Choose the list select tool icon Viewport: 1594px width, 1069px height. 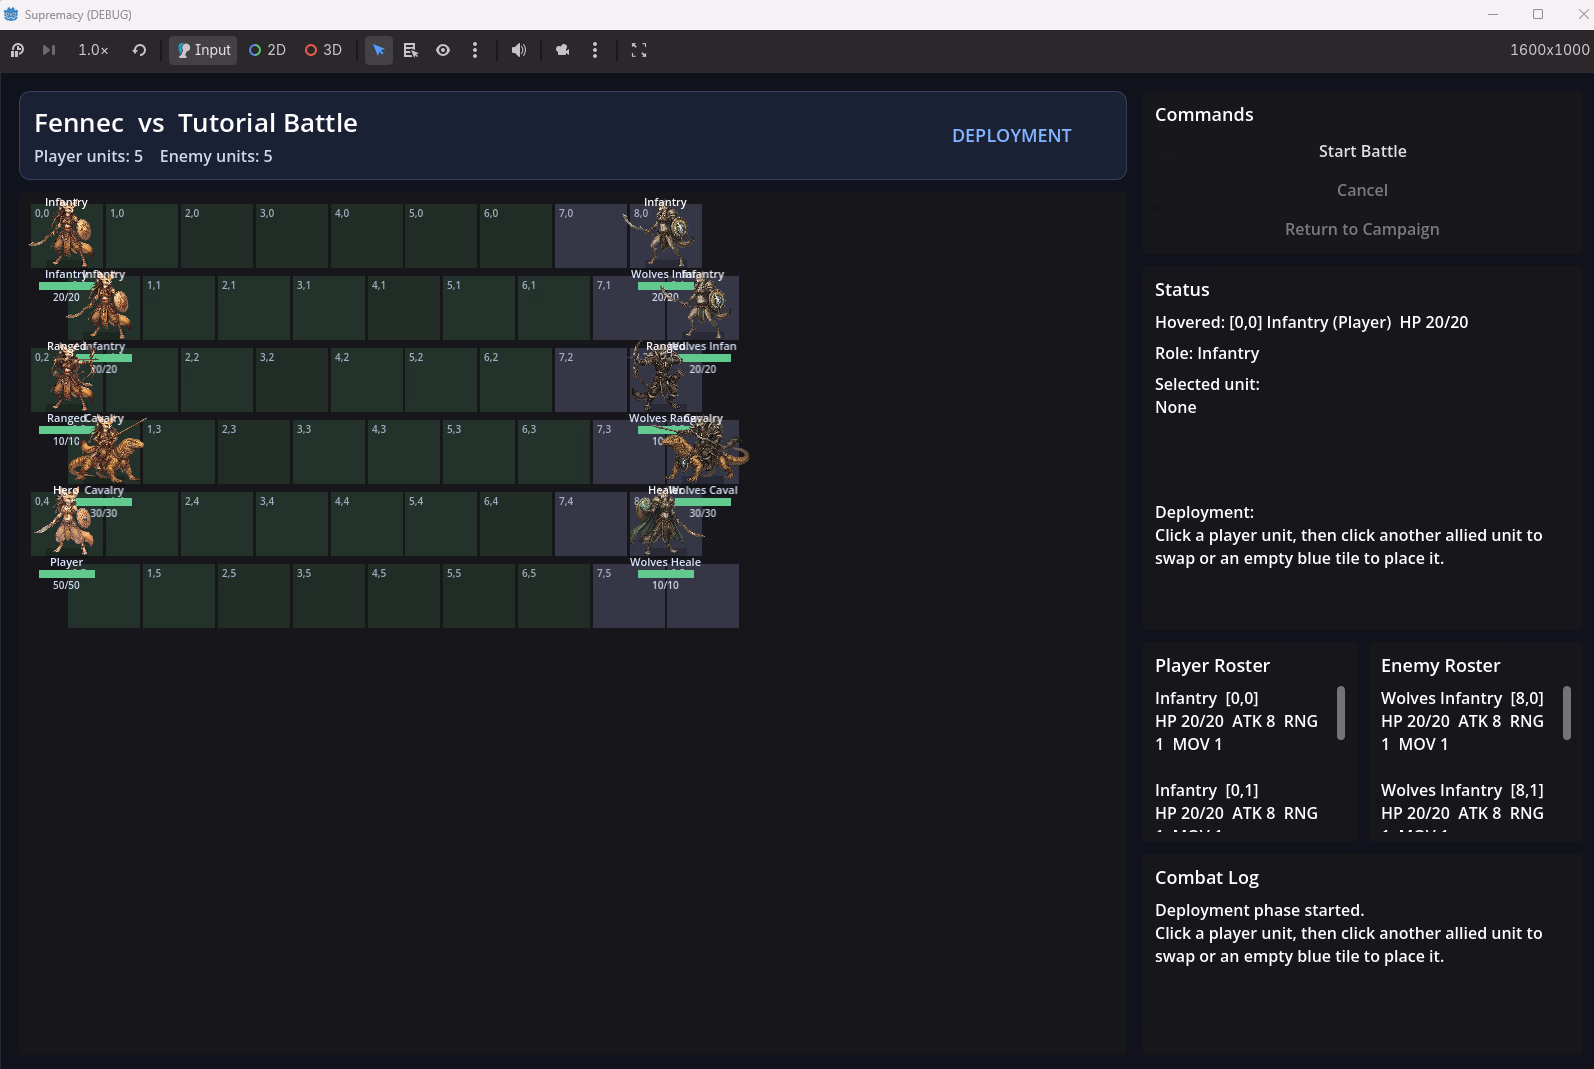[410, 50]
